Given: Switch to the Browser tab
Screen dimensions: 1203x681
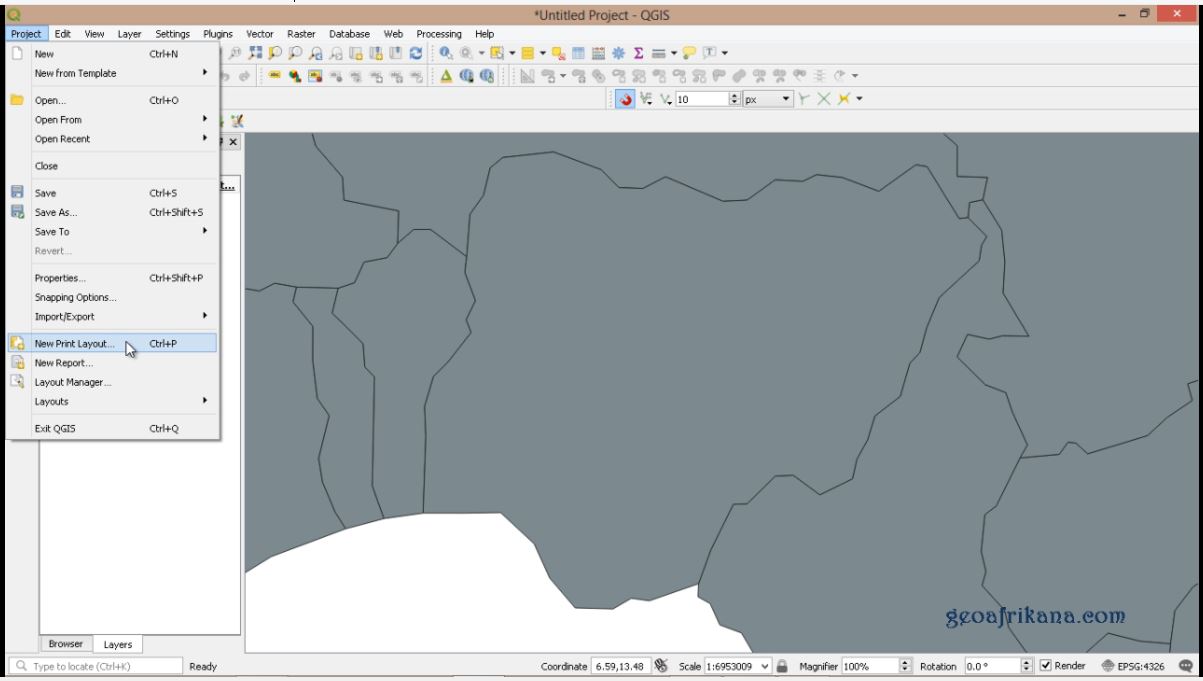Looking at the screenshot, I should (66, 644).
